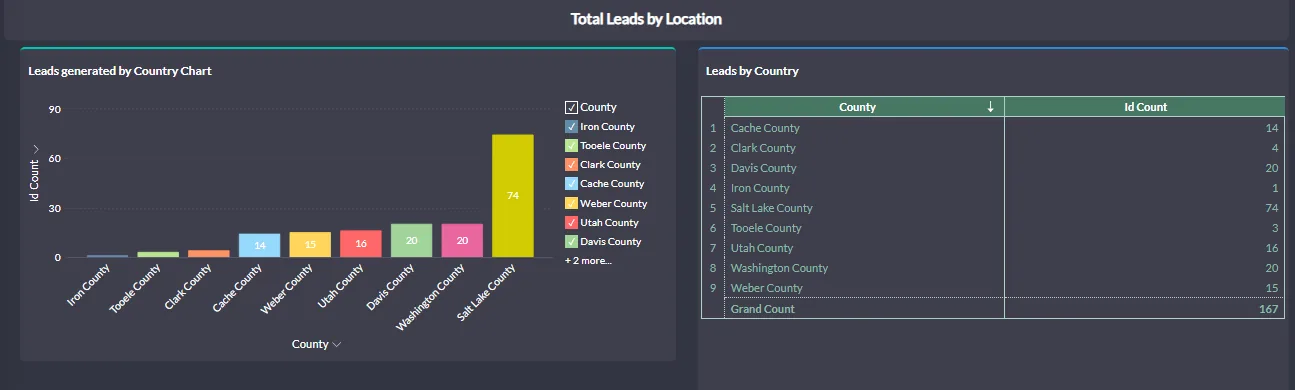1295x390 pixels.
Task: Uncheck the Weber County legend checkbox
Action: [x=571, y=204]
